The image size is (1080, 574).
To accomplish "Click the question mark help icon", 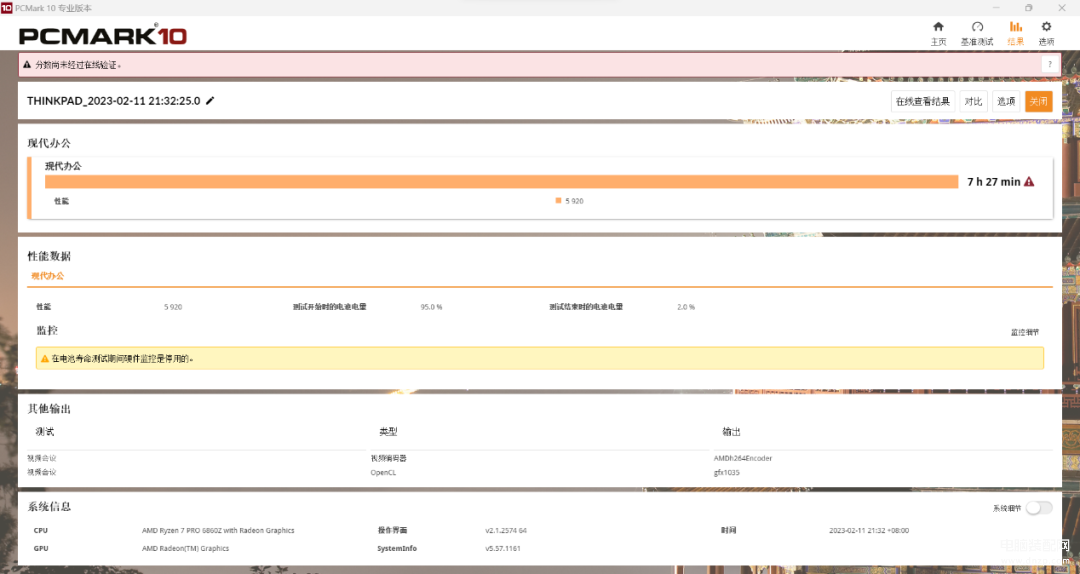I will (x=1050, y=65).
